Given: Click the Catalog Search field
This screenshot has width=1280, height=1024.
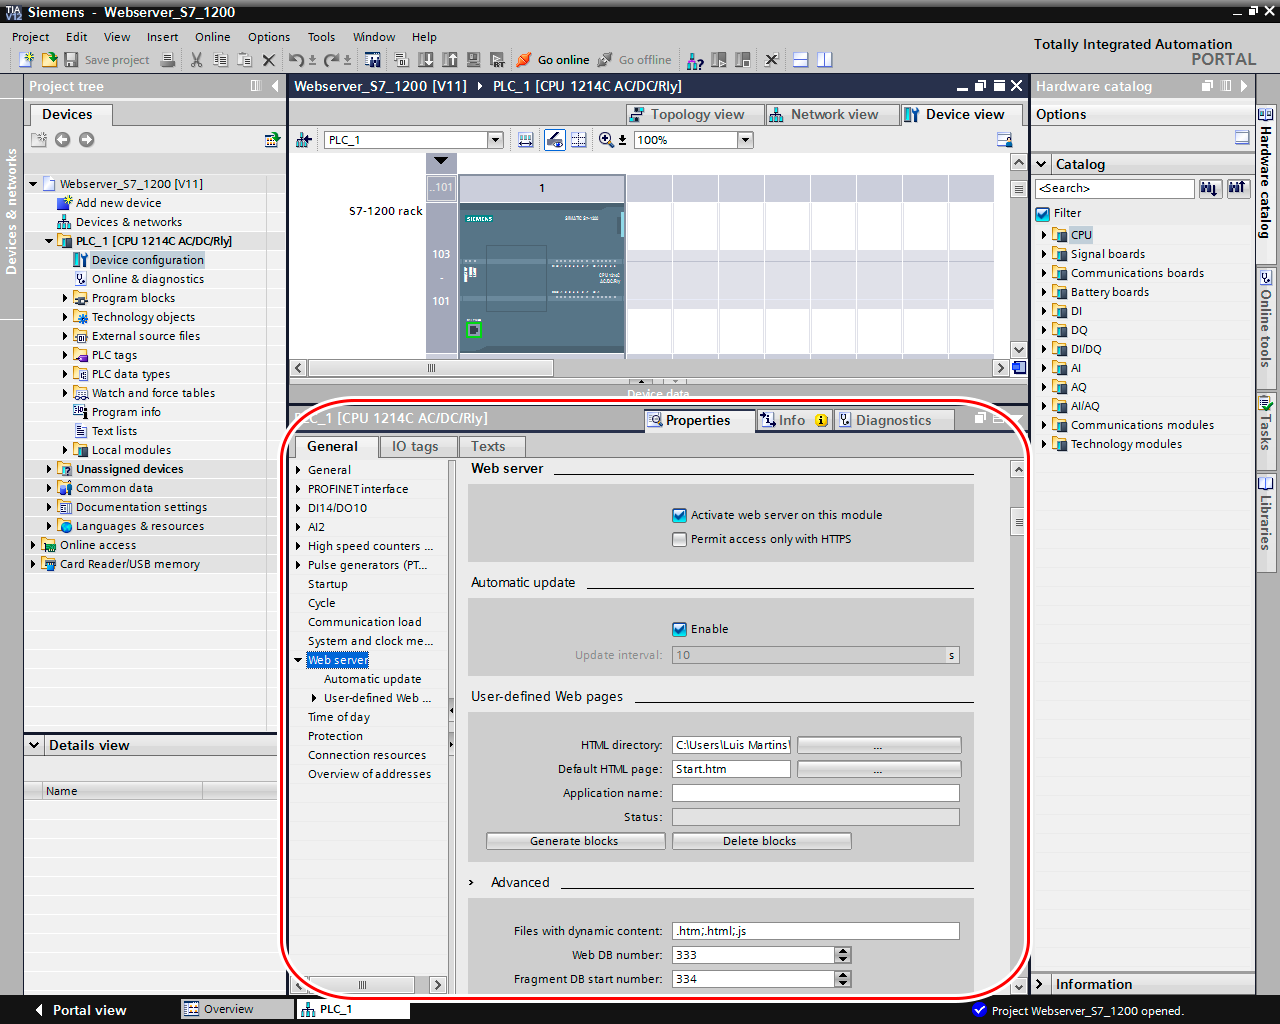Looking at the screenshot, I should [x=1115, y=188].
